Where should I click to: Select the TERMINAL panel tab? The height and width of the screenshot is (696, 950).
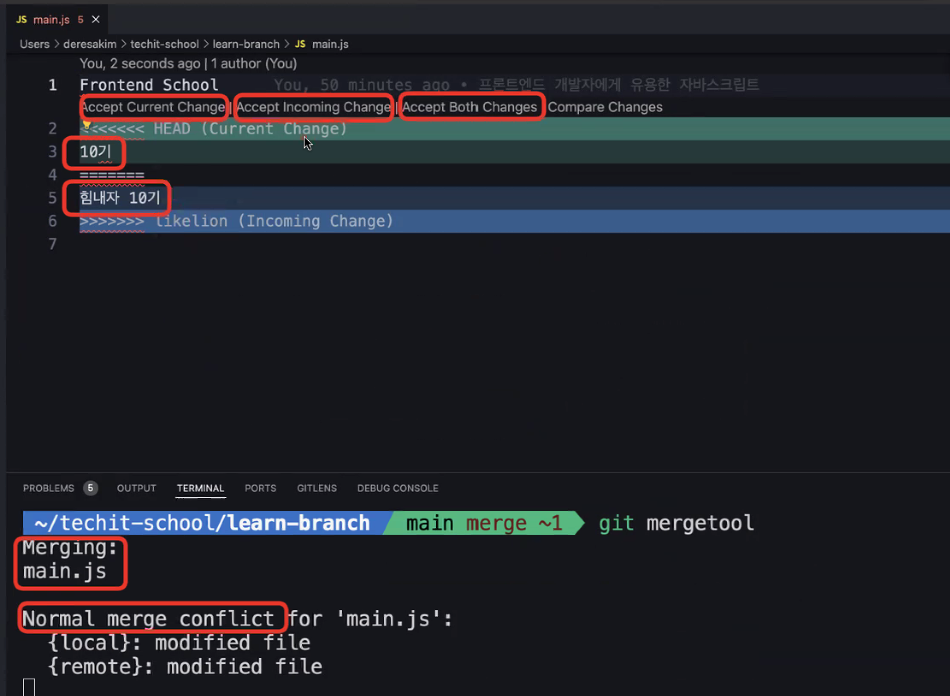(201, 488)
